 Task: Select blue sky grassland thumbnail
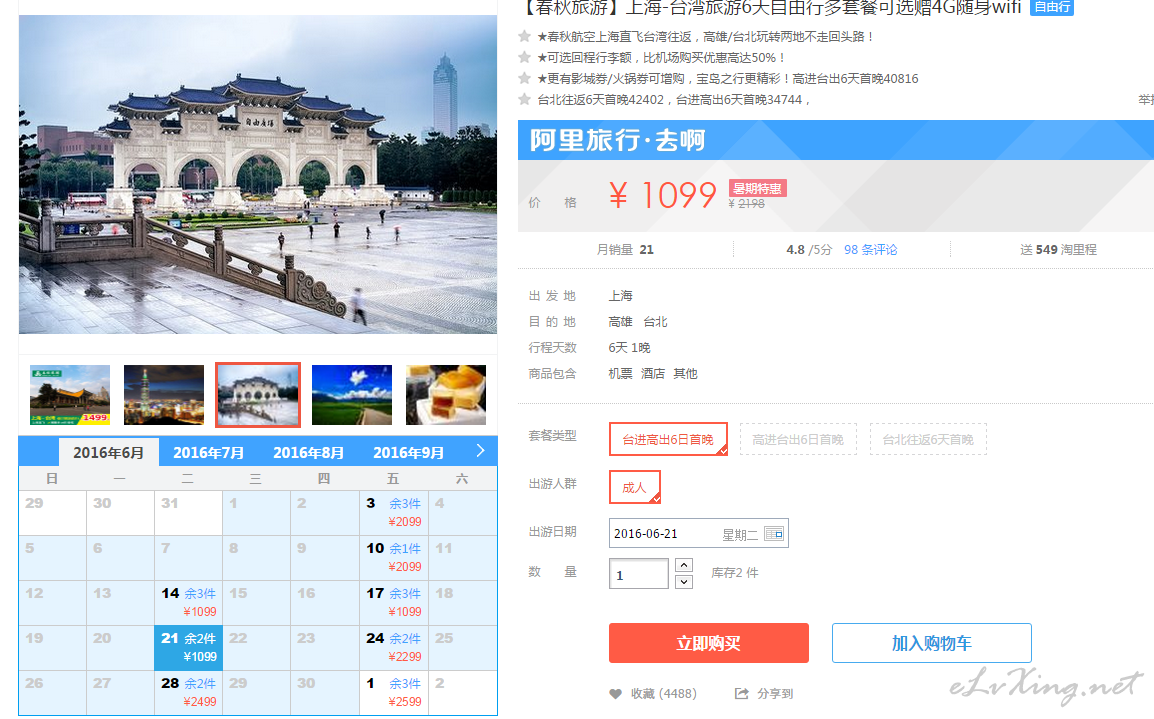tap(352, 395)
